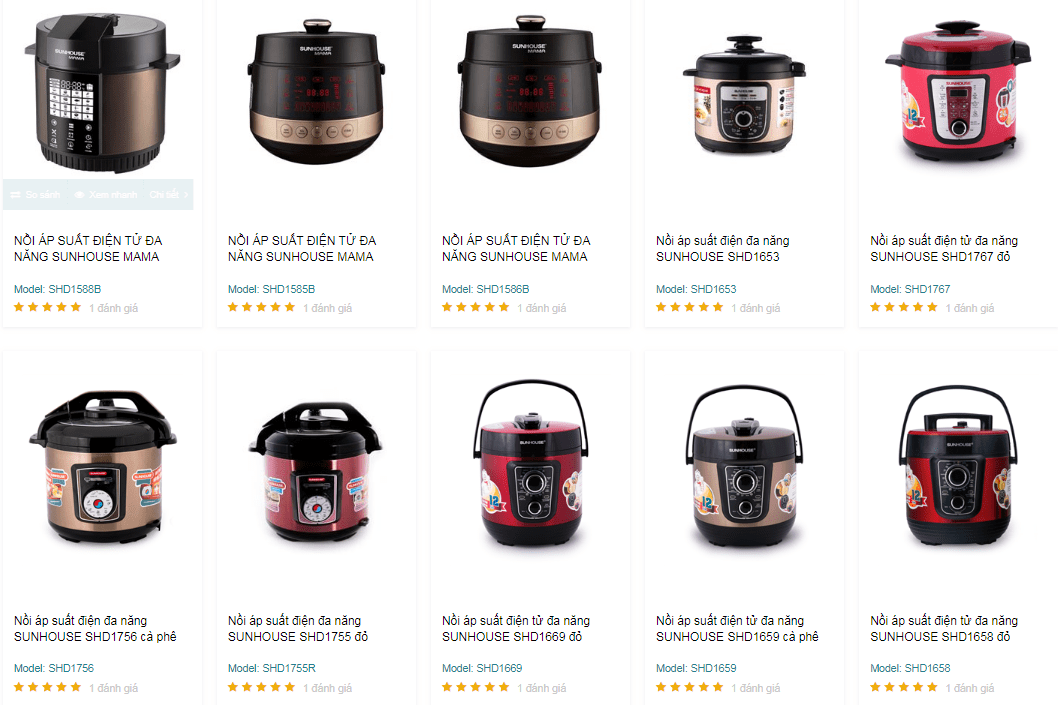The height and width of the screenshot is (705, 1058).
Task: Click star rating of SHD1588B product
Action: [47, 308]
